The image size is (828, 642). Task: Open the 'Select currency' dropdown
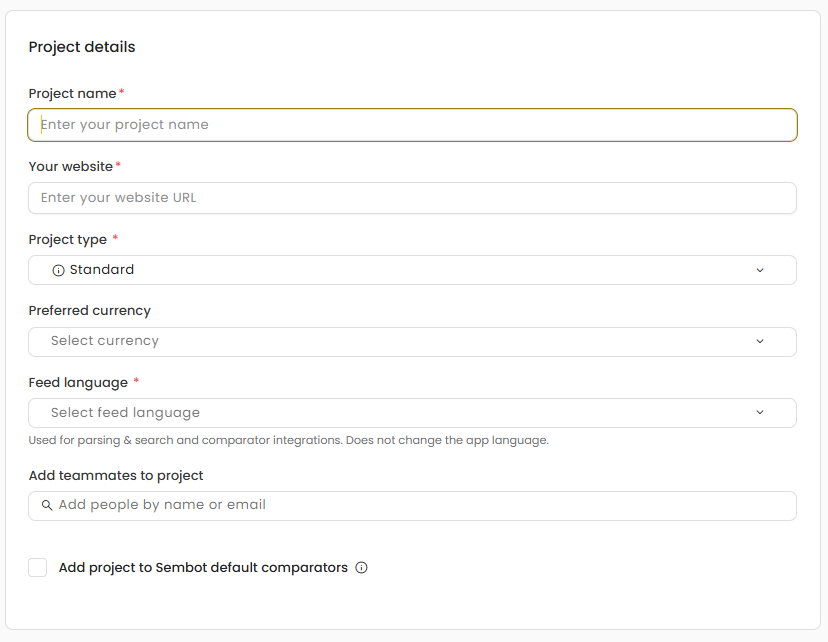click(x=400, y=341)
